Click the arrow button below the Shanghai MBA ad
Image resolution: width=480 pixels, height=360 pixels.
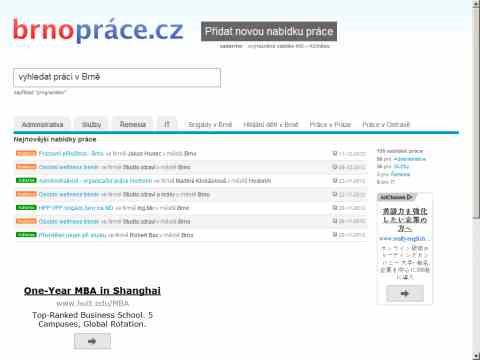point(92,341)
